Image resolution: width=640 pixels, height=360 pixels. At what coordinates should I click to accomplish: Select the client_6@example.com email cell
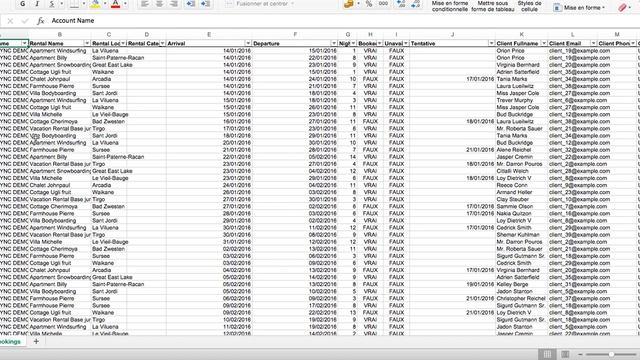(573, 100)
